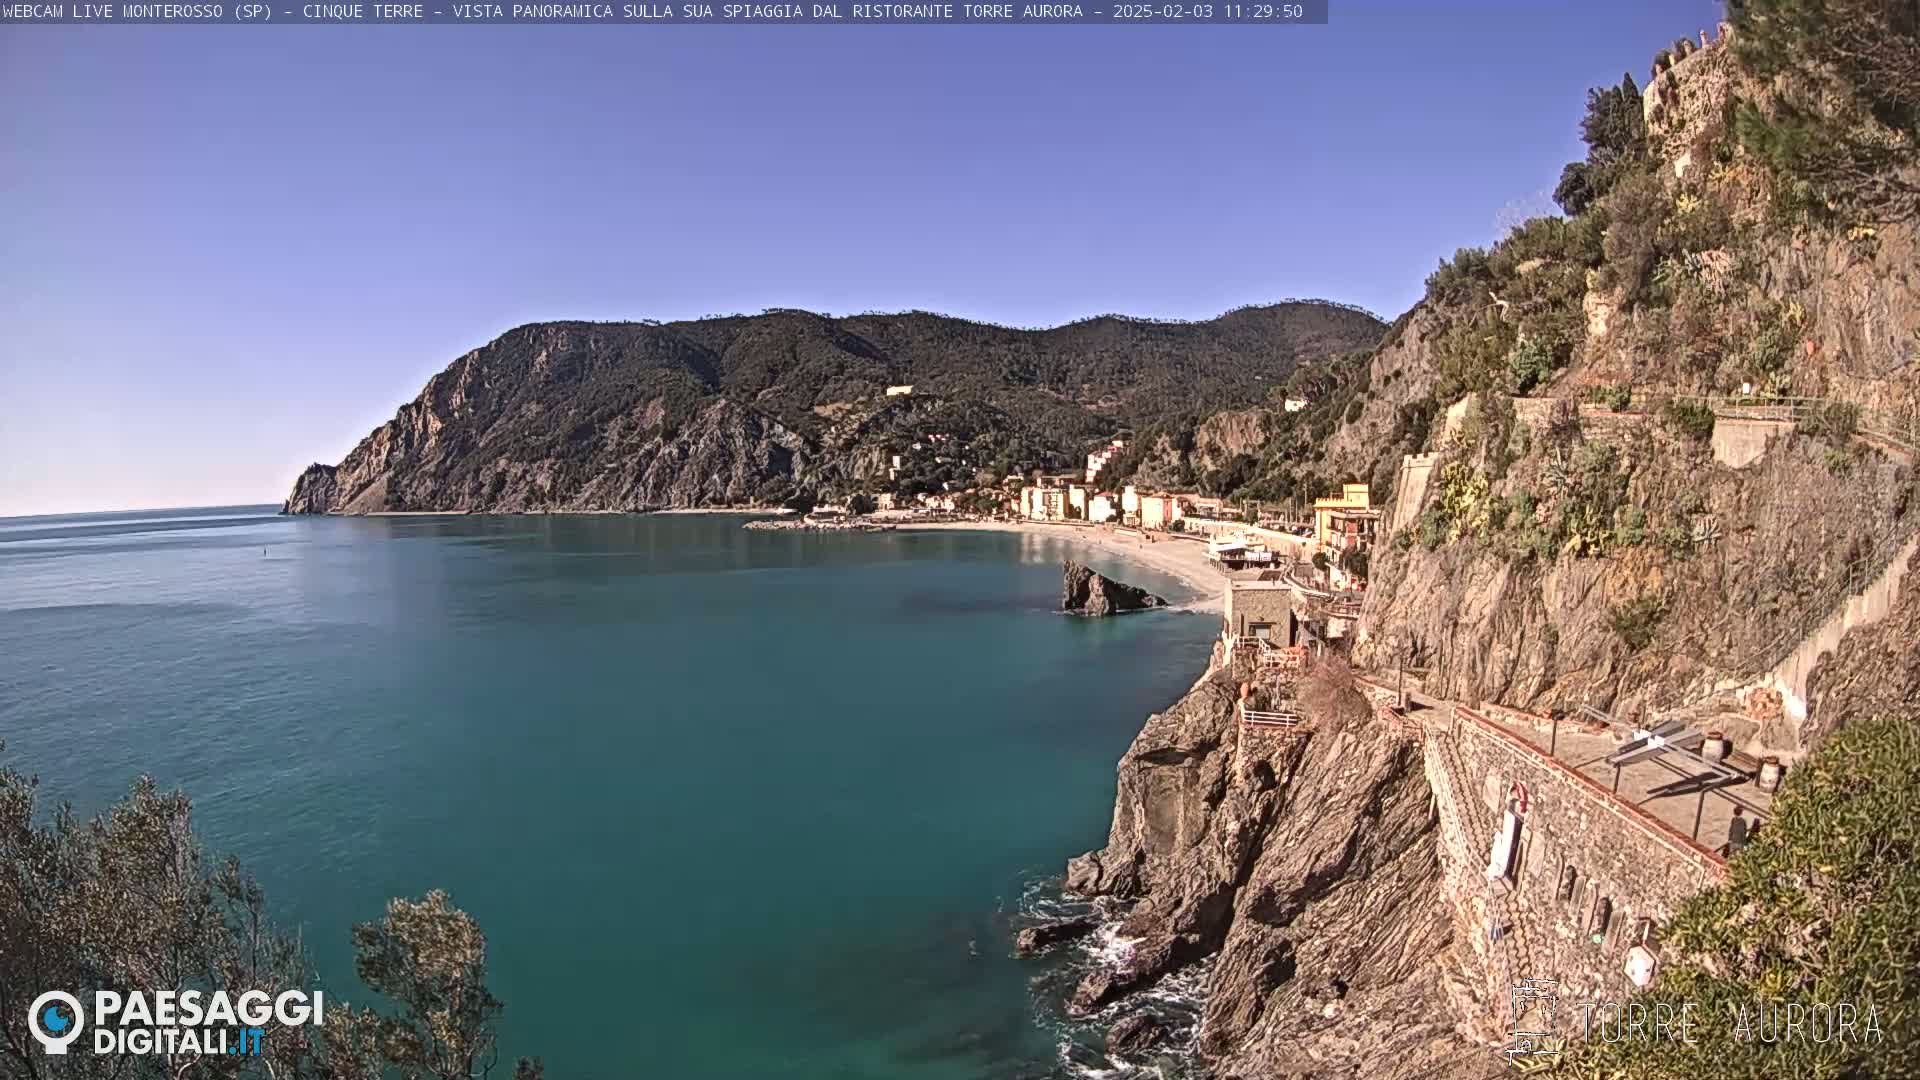Click the PAESAGGI DIGITALI.IT logo text

[x=208, y=1022]
